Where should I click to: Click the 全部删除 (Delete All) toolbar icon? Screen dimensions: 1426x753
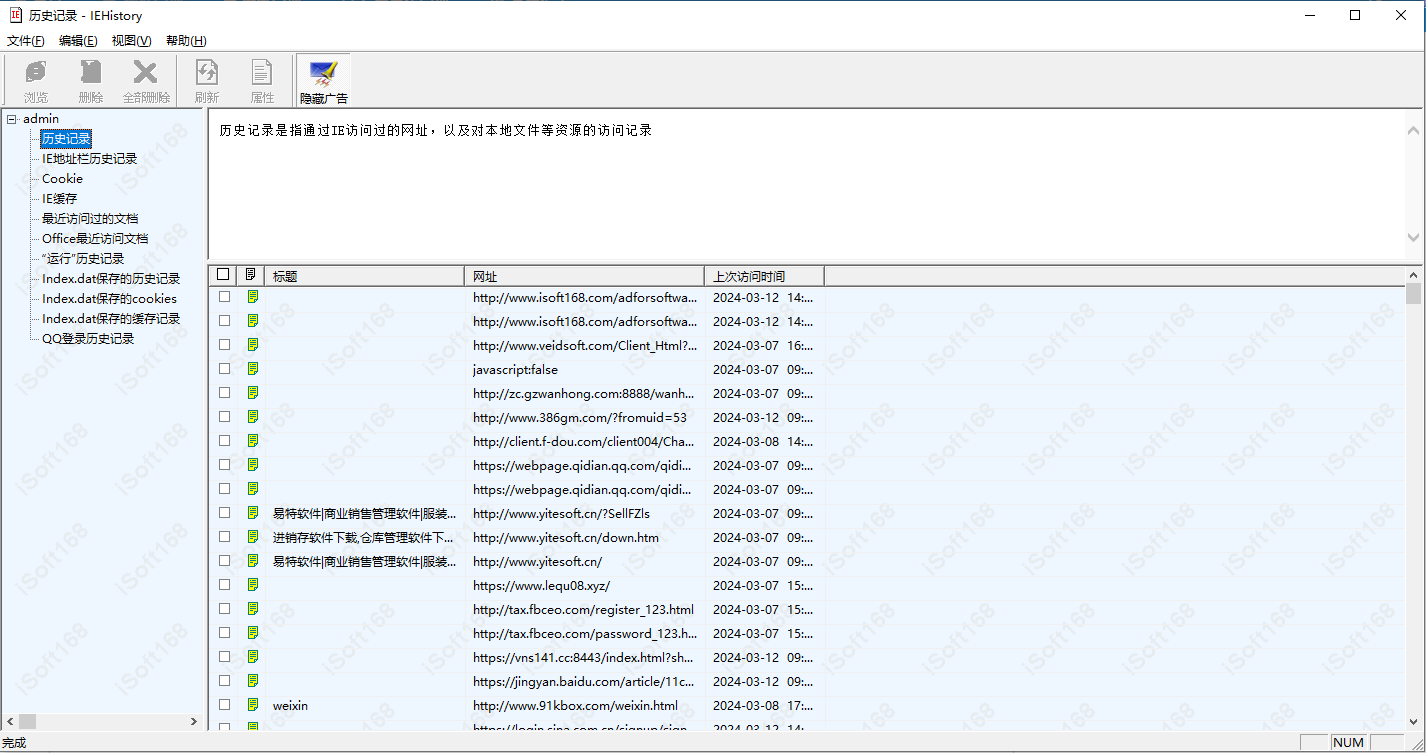(146, 79)
